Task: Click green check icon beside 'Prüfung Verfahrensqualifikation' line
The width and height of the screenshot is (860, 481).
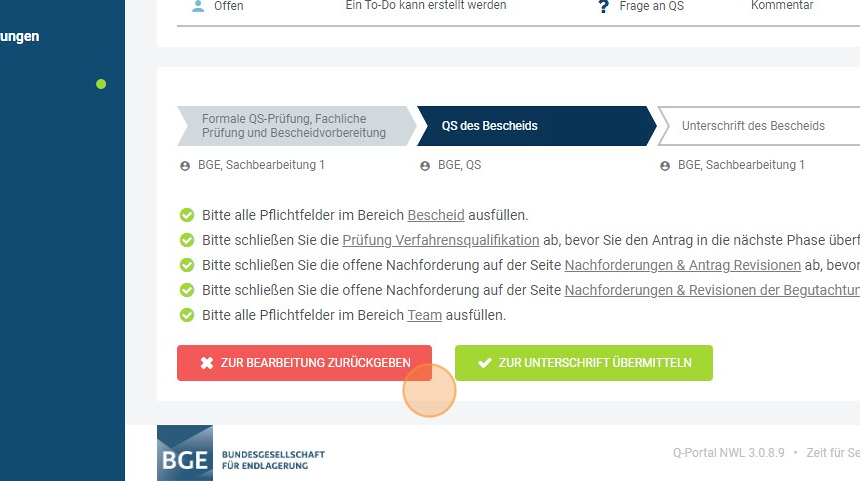Action: pyautogui.click(x=187, y=240)
